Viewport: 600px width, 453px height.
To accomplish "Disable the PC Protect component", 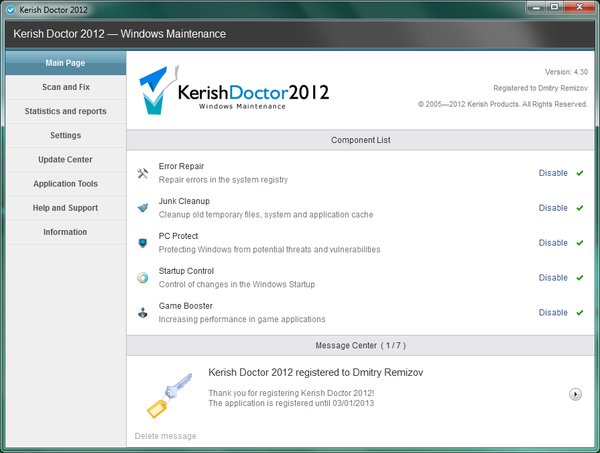I will [x=553, y=243].
